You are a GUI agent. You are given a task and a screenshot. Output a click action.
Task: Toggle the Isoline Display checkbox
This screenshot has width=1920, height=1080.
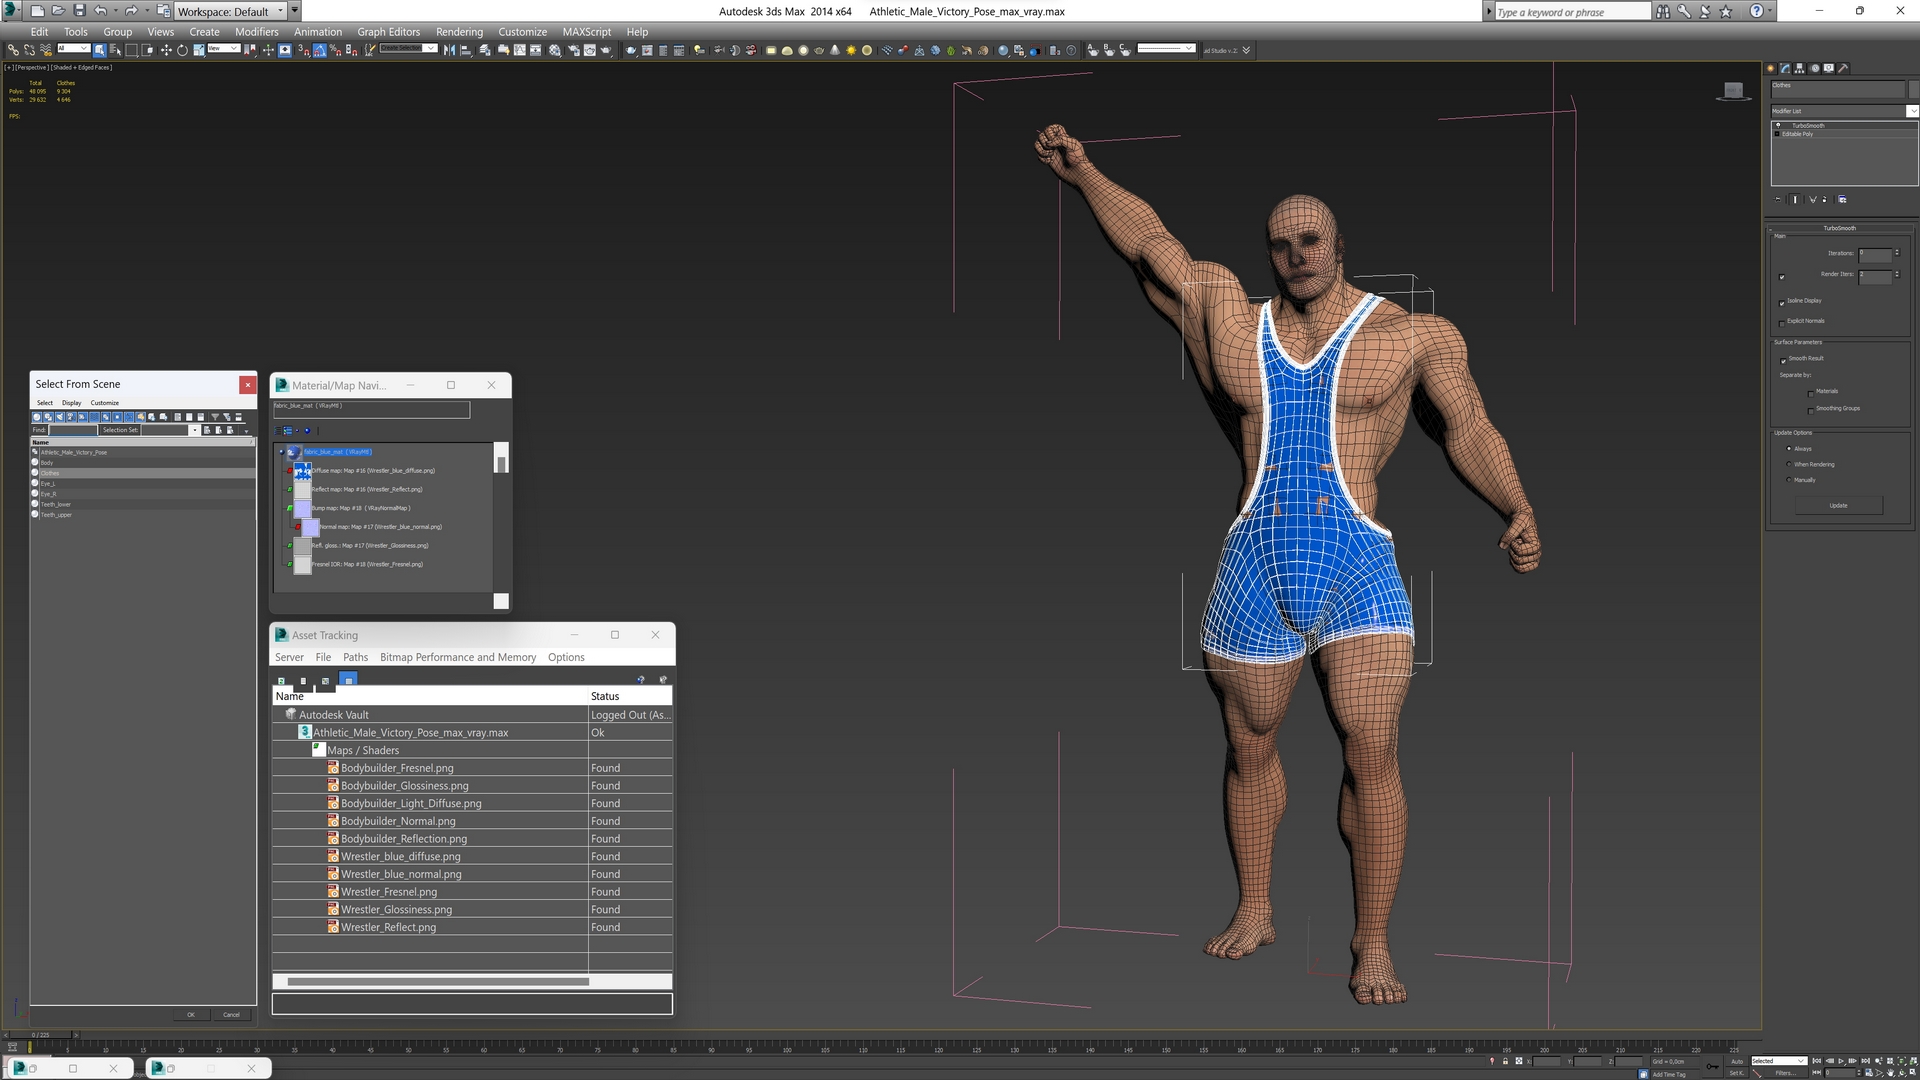[x=1782, y=302]
